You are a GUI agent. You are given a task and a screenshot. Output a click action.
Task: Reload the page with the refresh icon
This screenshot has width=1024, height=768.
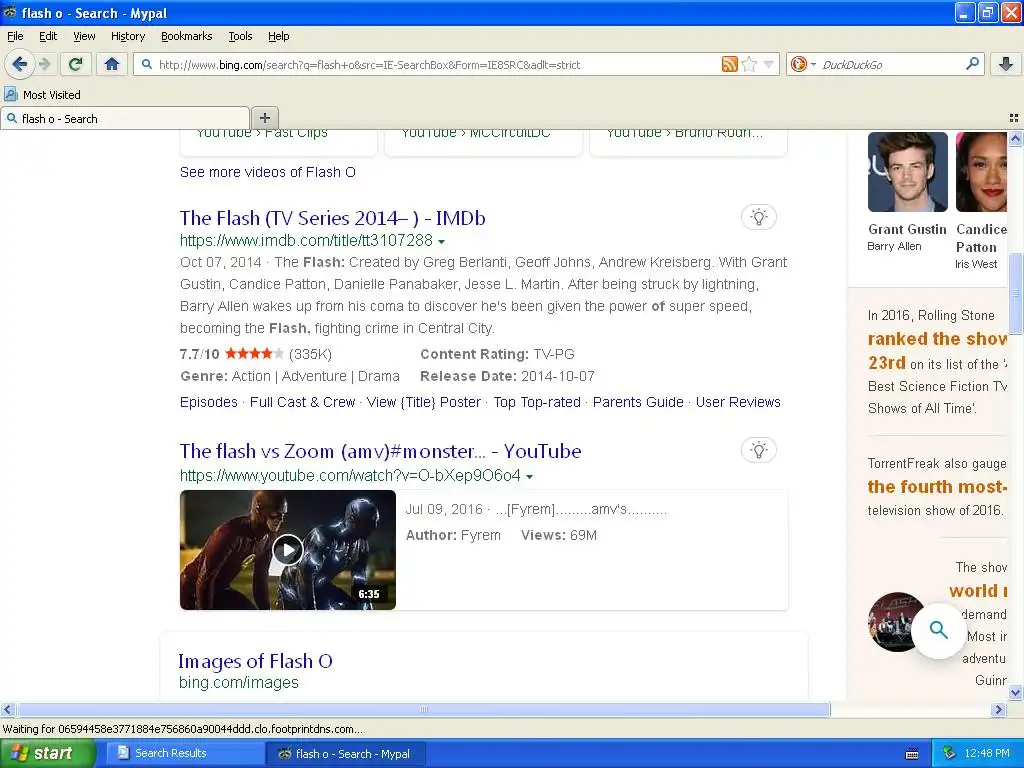click(x=76, y=64)
